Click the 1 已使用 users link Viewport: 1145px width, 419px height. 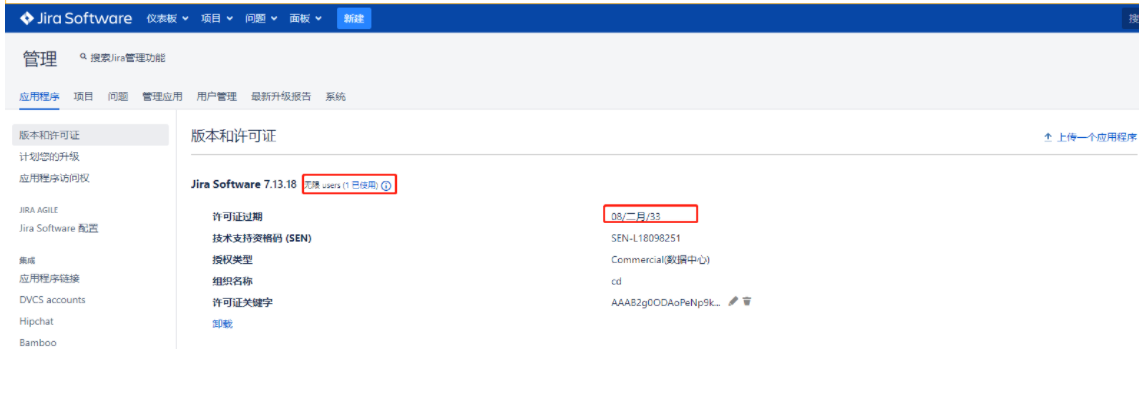[x=361, y=185]
